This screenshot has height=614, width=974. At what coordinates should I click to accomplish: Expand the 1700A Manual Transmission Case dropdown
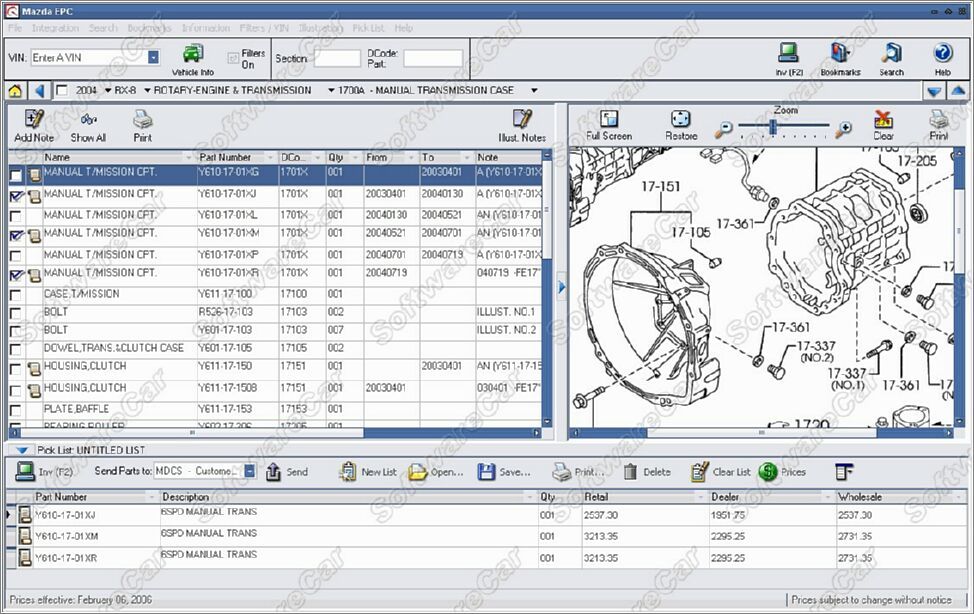534,91
